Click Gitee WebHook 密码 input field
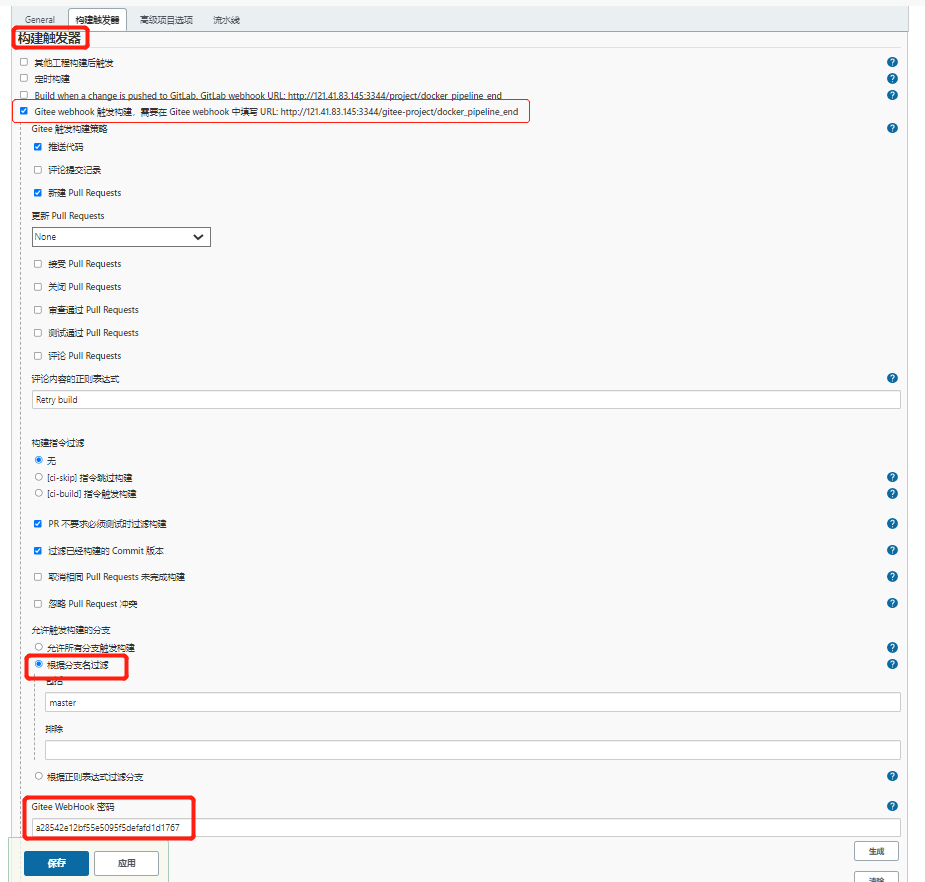 [466, 828]
